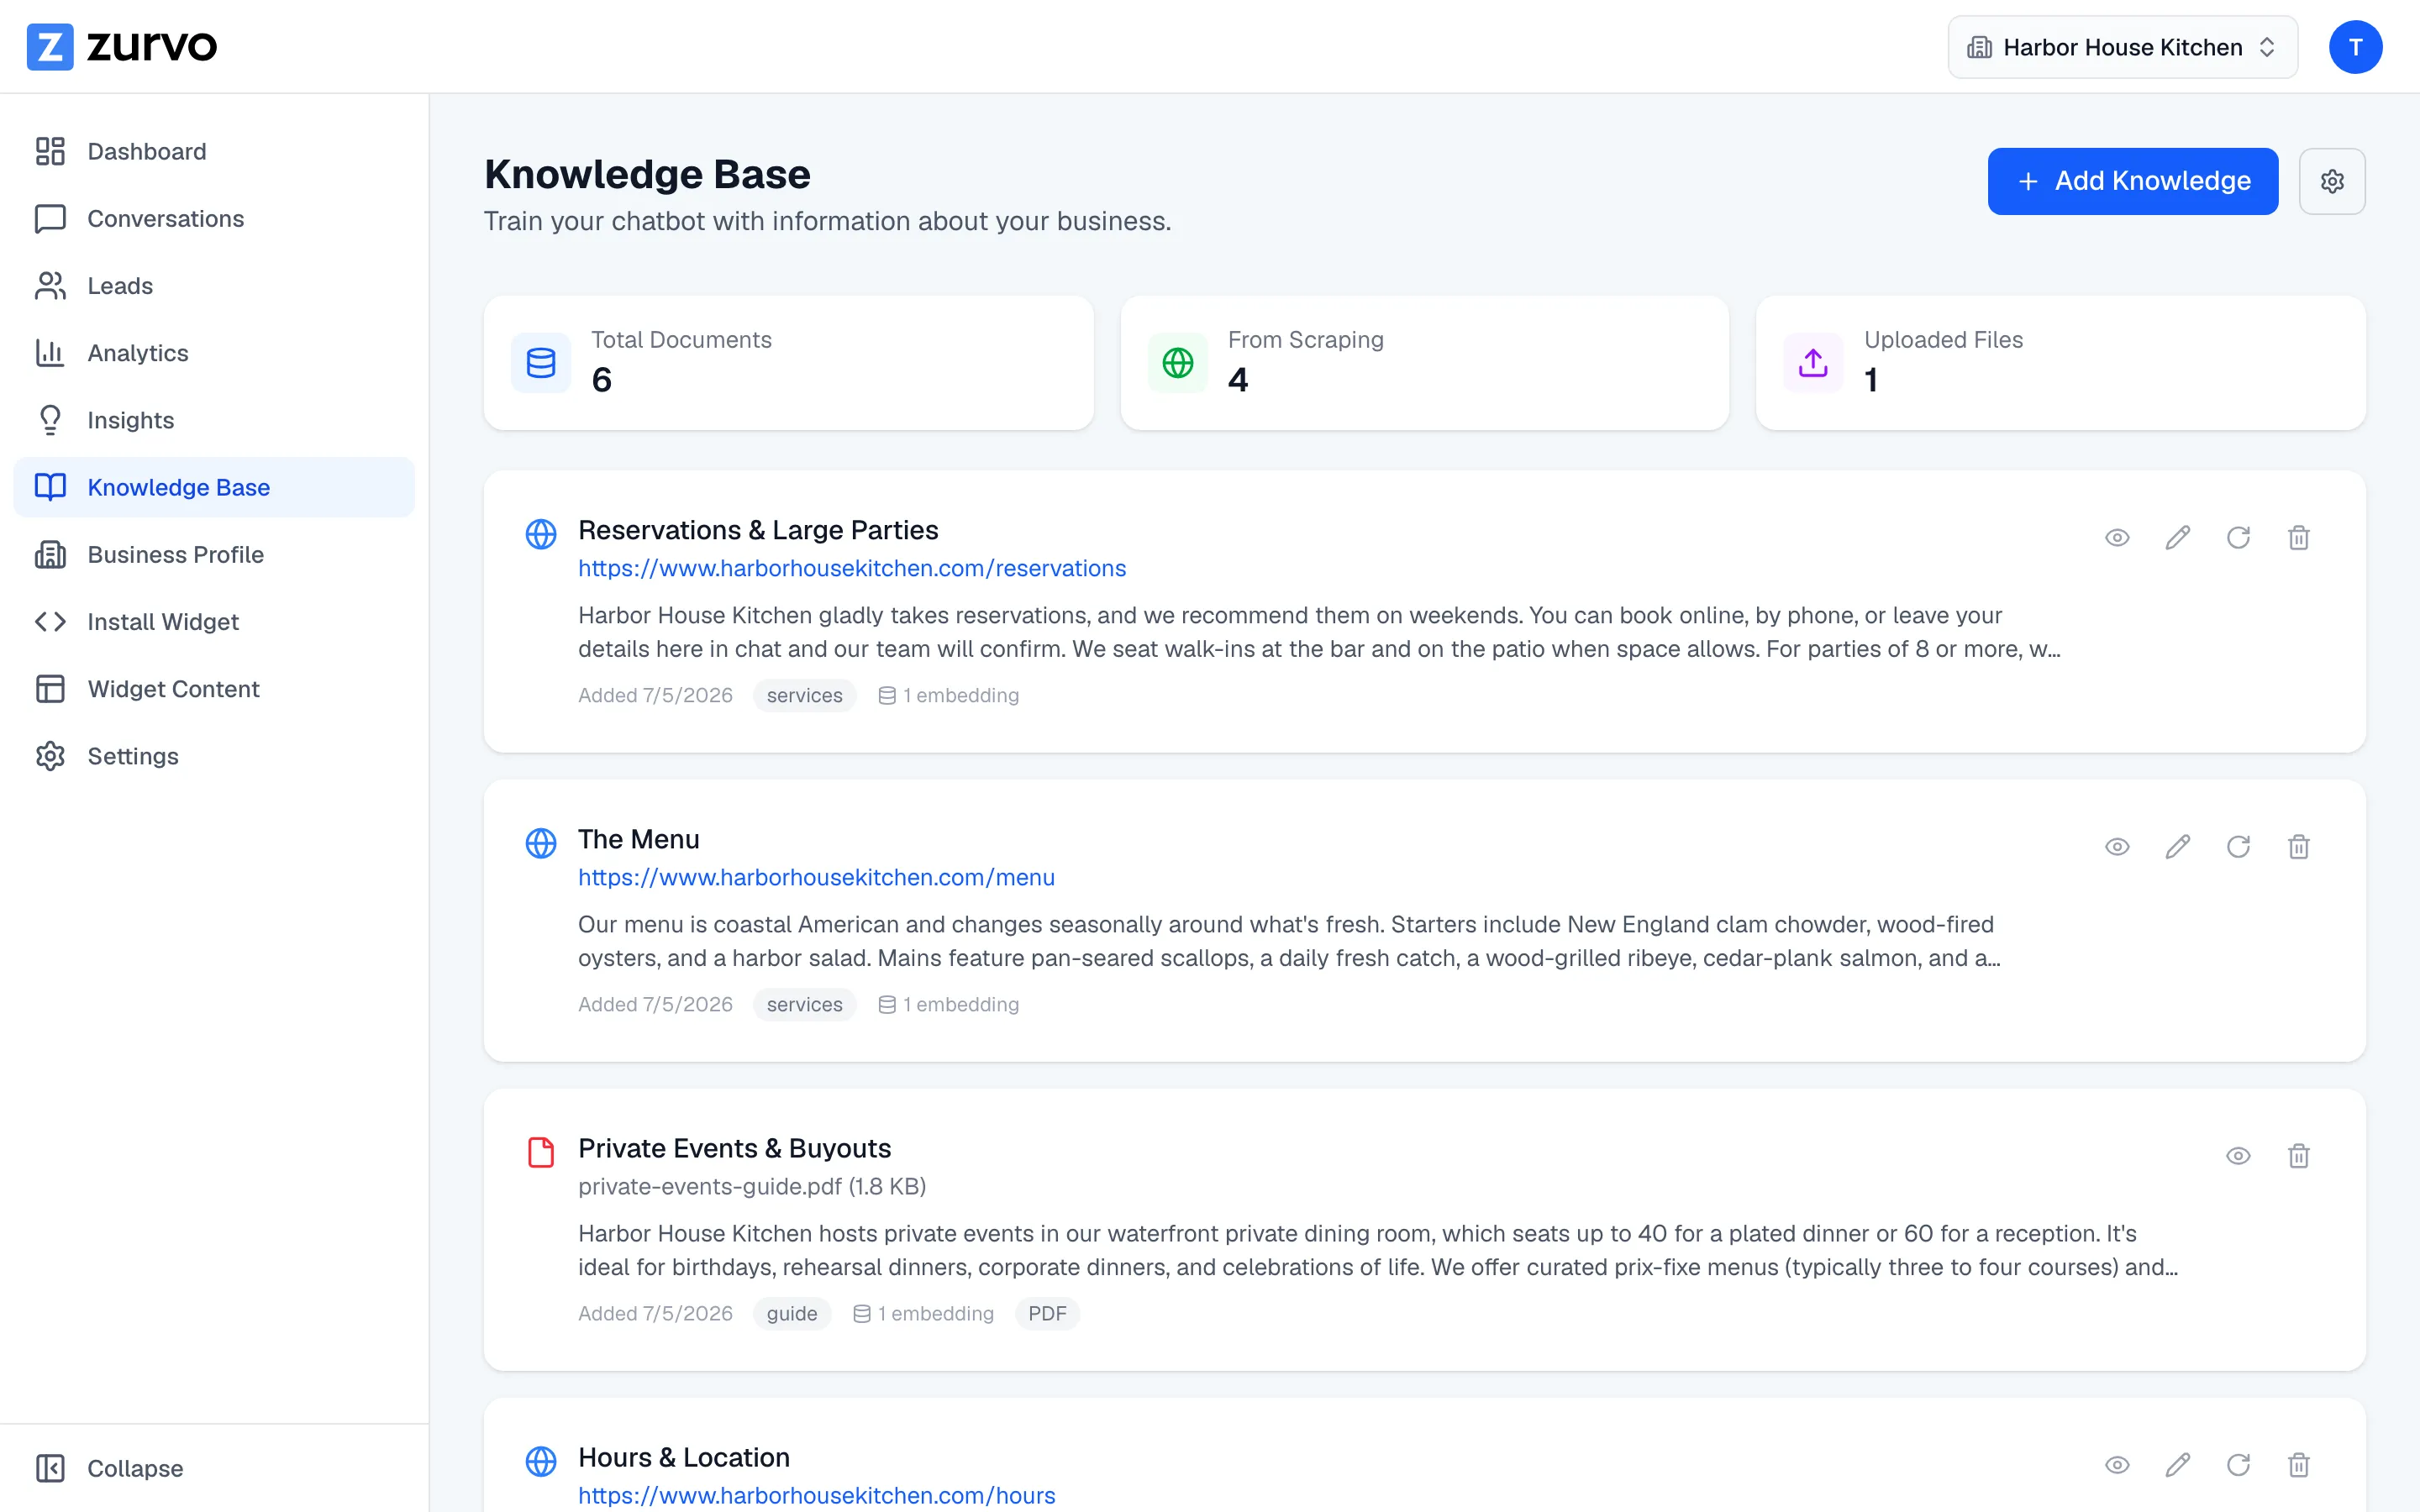Click the PDF file icon beside Private Events
The height and width of the screenshot is (1512, 2420).
541,1152
